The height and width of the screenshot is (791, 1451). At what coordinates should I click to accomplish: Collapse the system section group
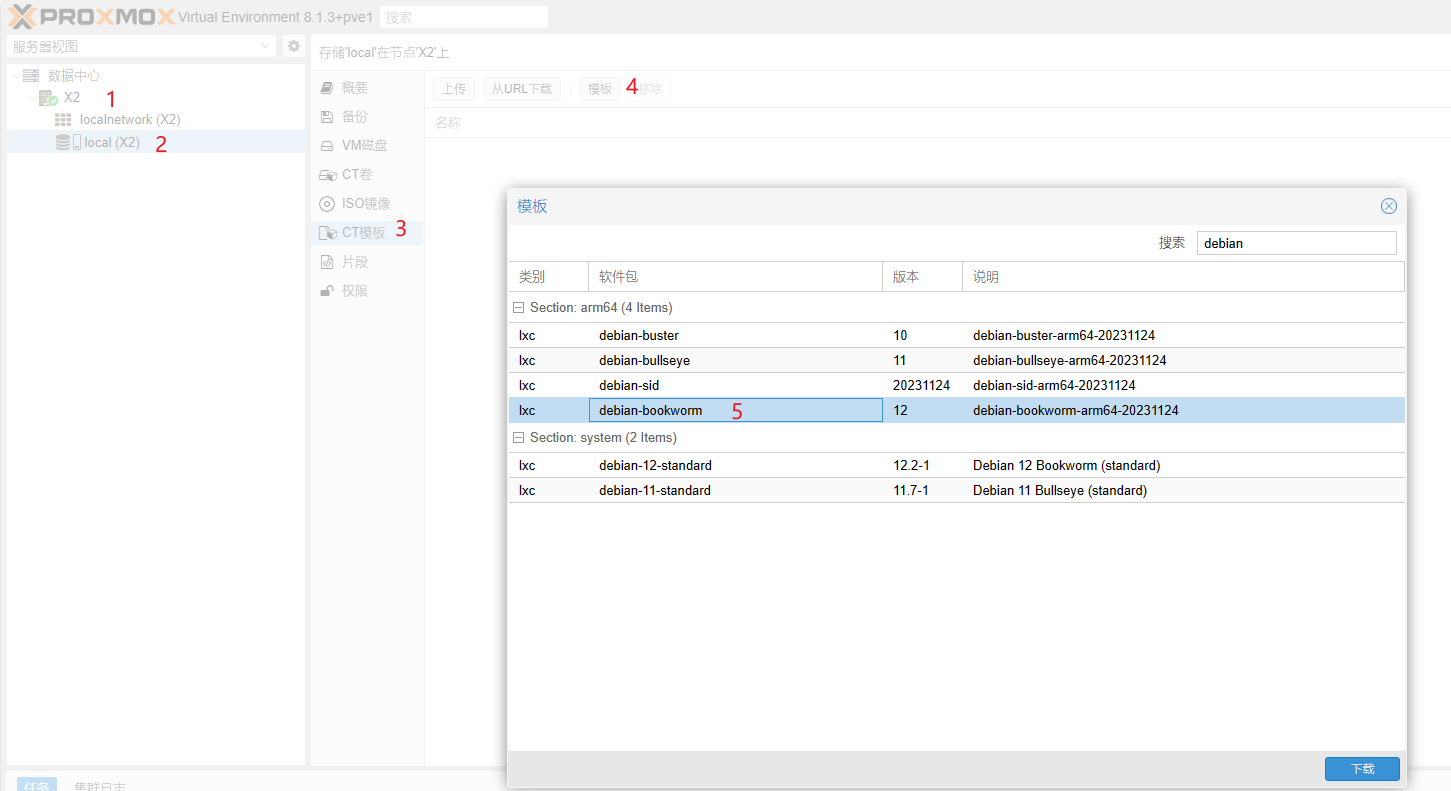[x=518, y=438]
